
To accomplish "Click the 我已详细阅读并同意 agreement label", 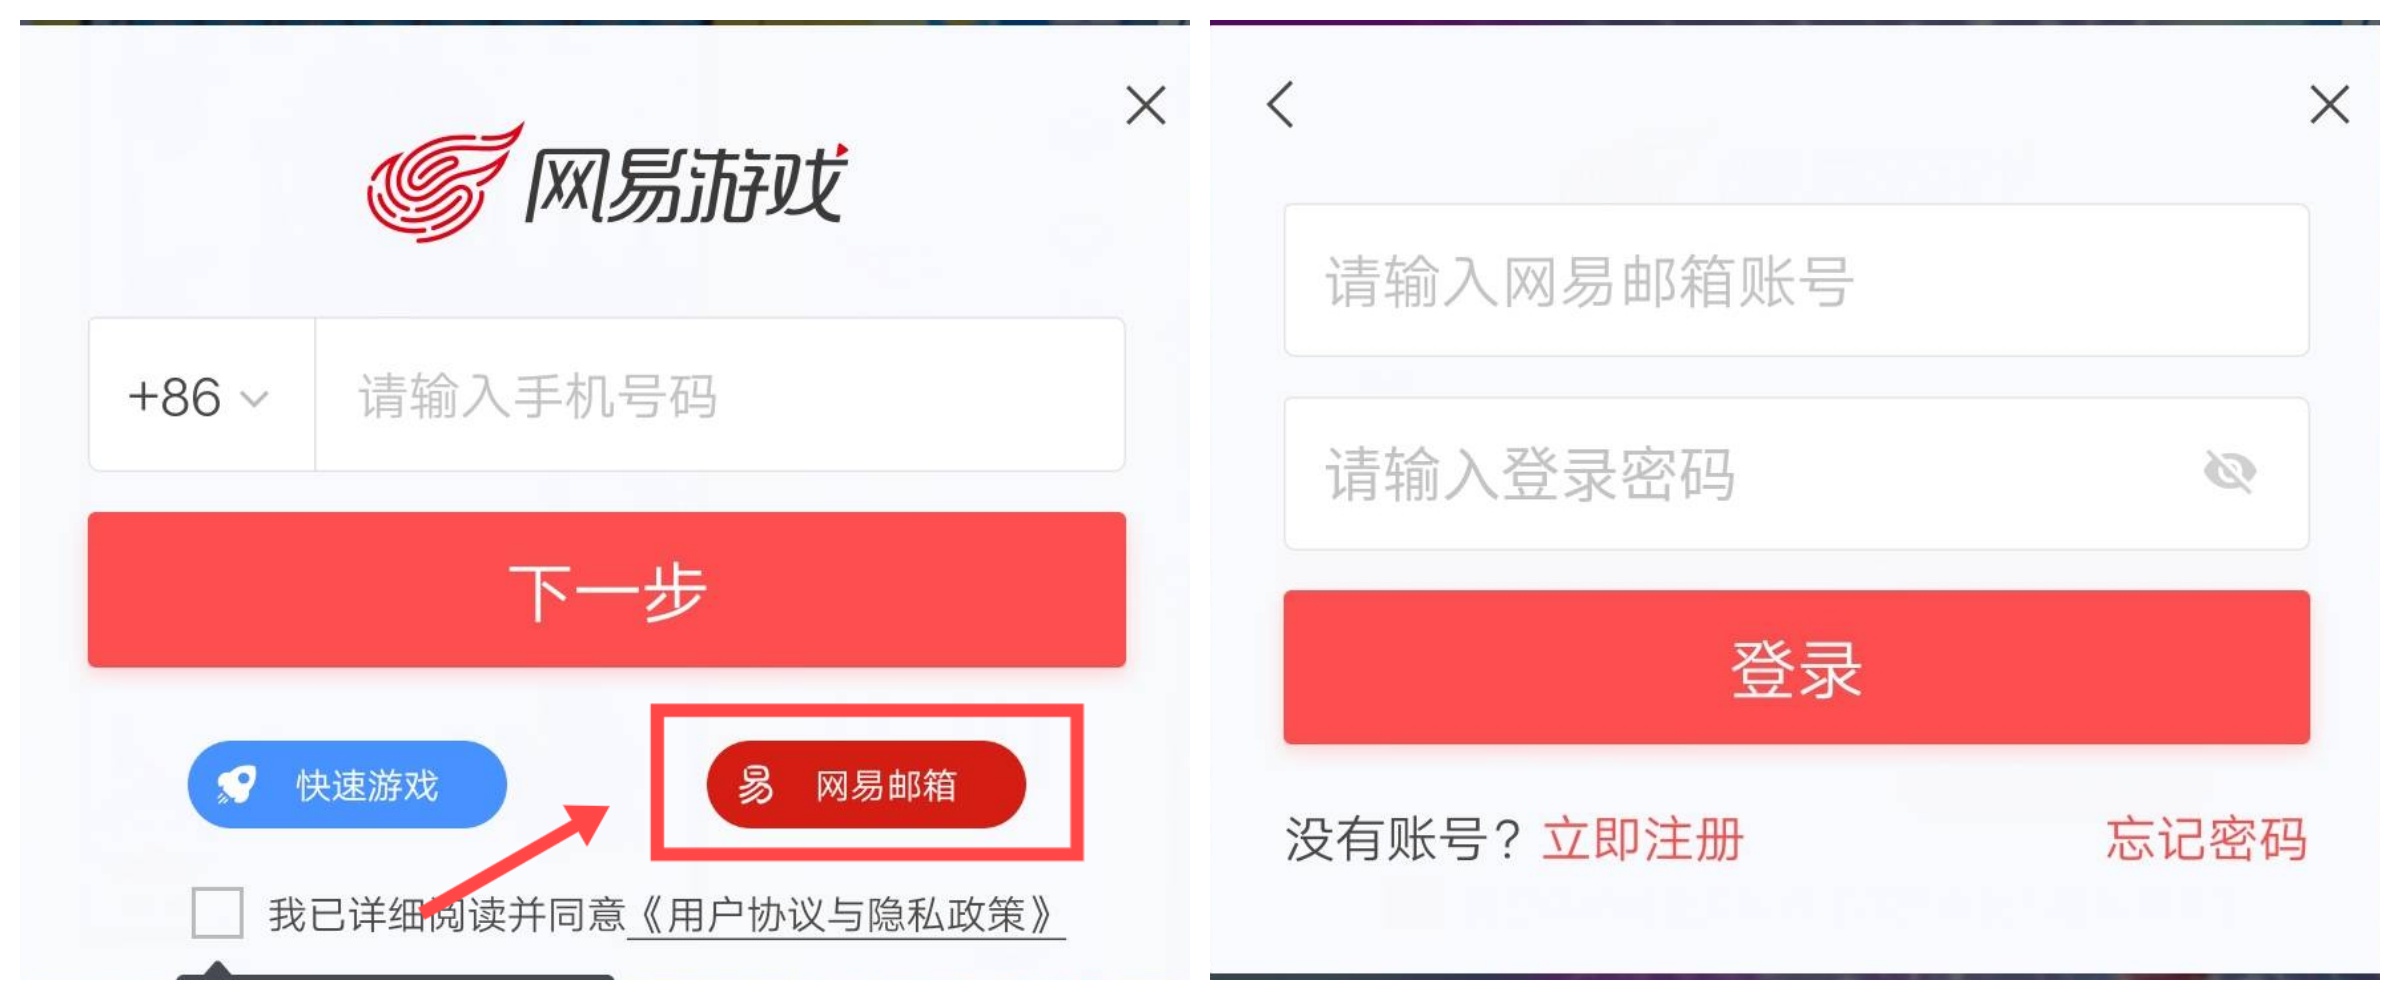I will pyautogui.click(x=445, y=914).
